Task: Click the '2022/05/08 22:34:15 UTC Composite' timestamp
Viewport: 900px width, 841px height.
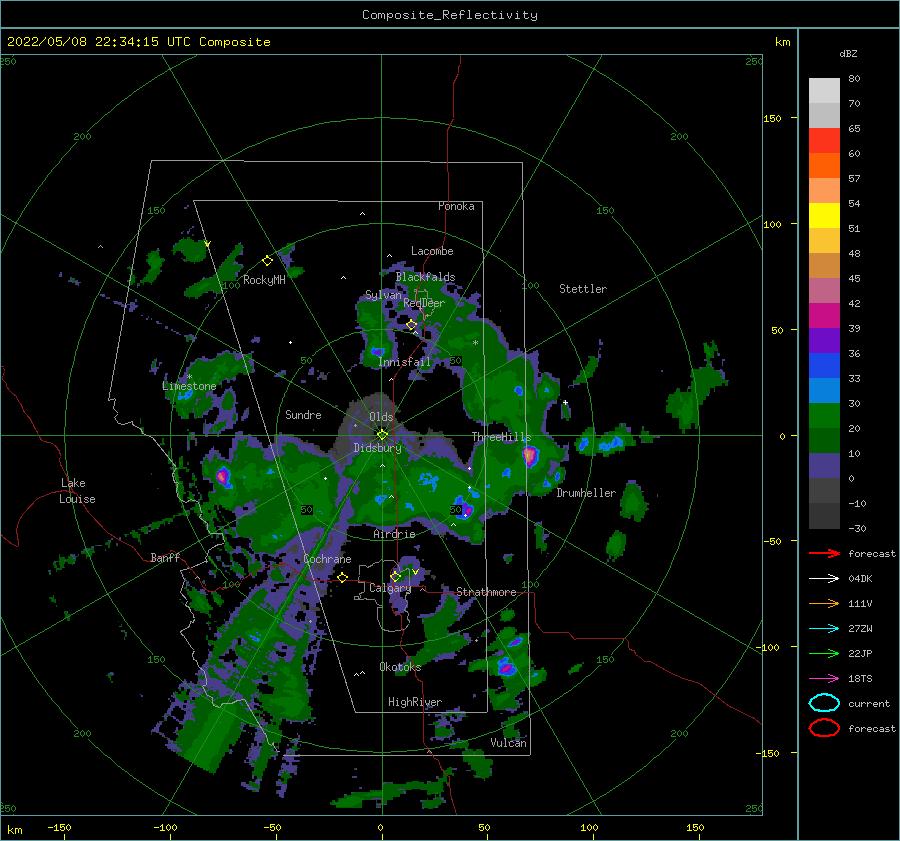Action: pyautogui.click(x=139, y=42)
